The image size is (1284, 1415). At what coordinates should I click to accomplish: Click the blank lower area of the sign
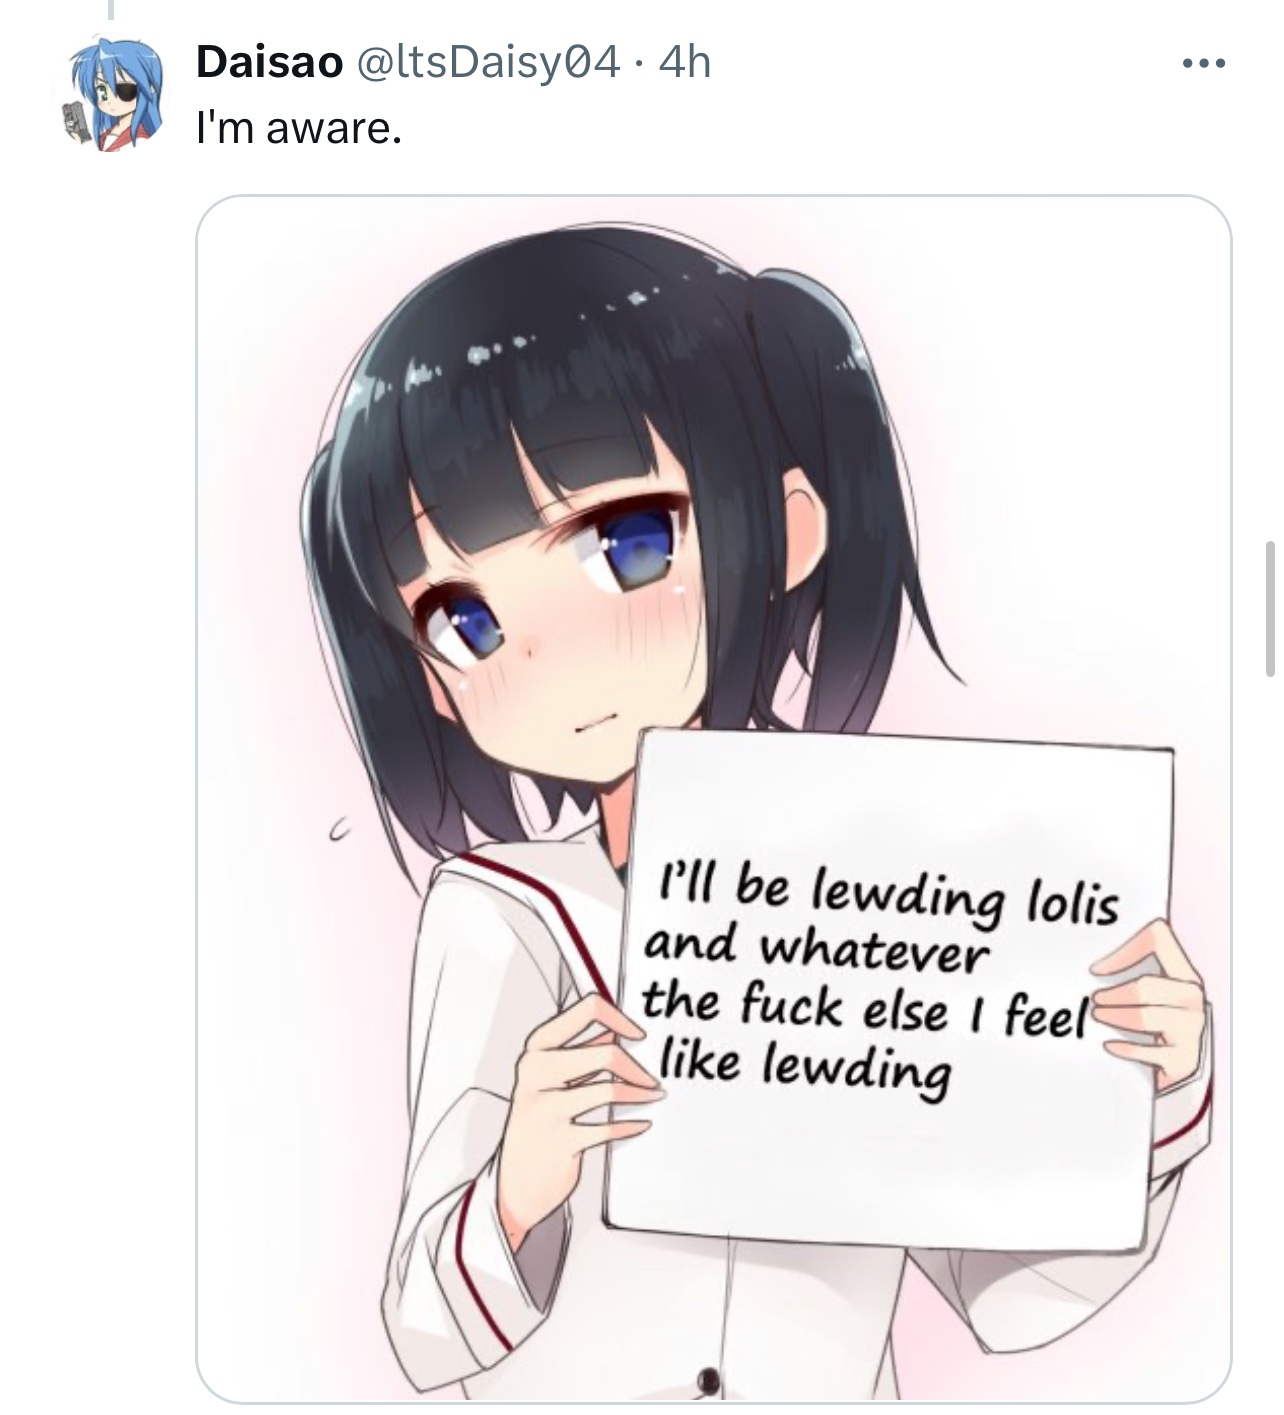880,1170
